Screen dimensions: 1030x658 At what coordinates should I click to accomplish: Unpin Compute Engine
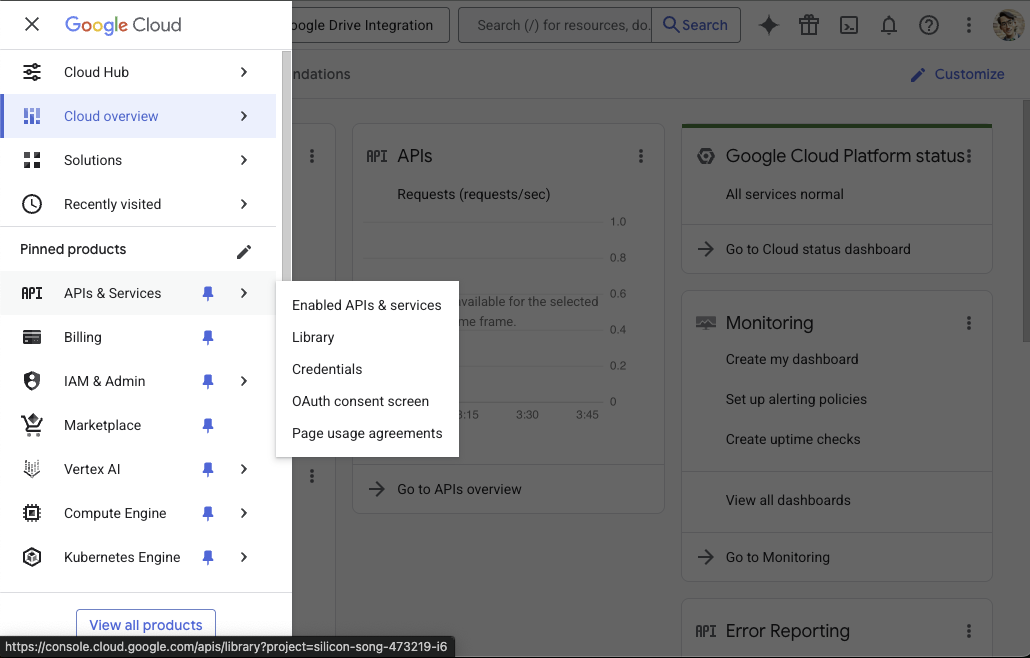208,513
